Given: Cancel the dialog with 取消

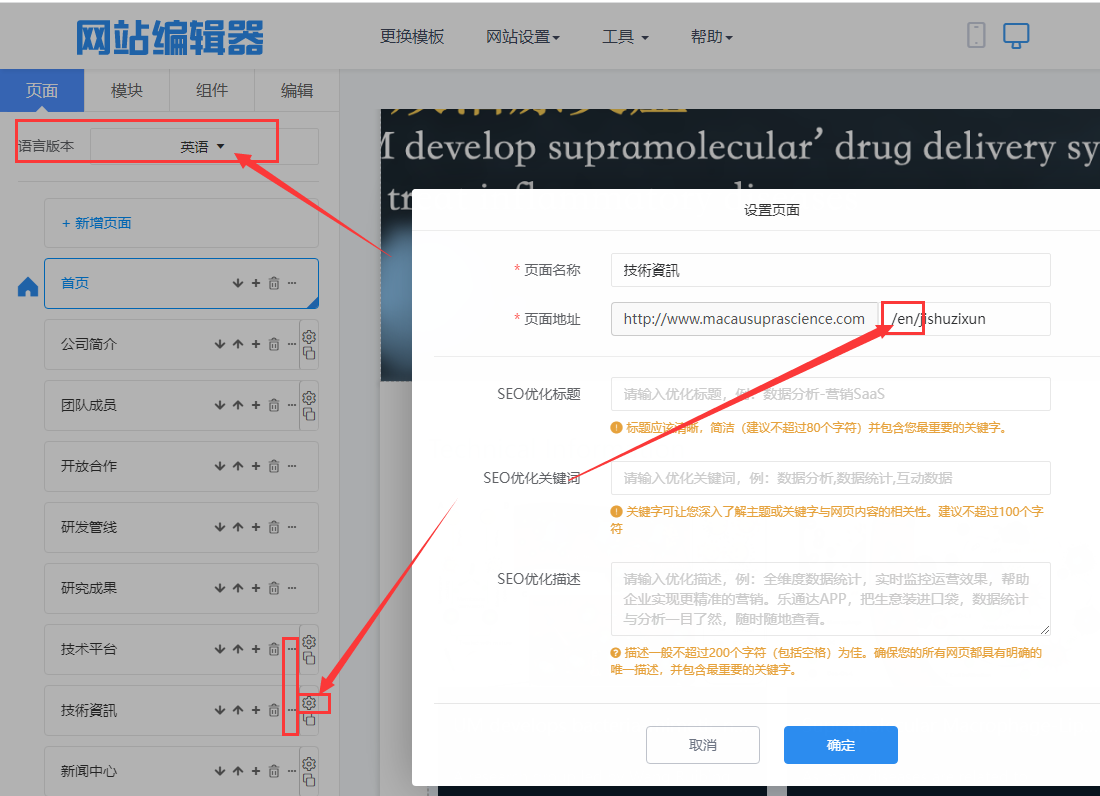Looking at the screenshot, I should (703, 745).
